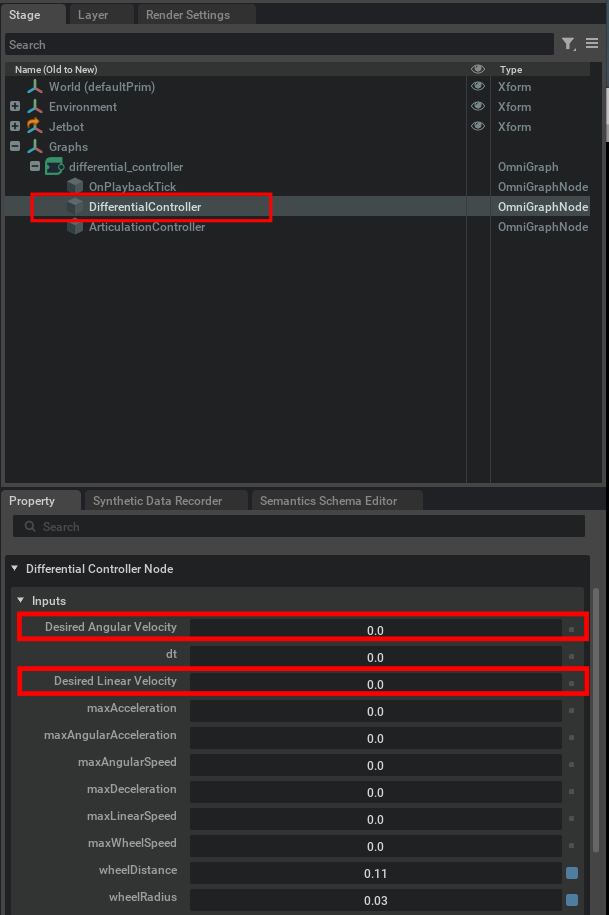Hide the Environment prim with eye icon

(x=478, y=107)
